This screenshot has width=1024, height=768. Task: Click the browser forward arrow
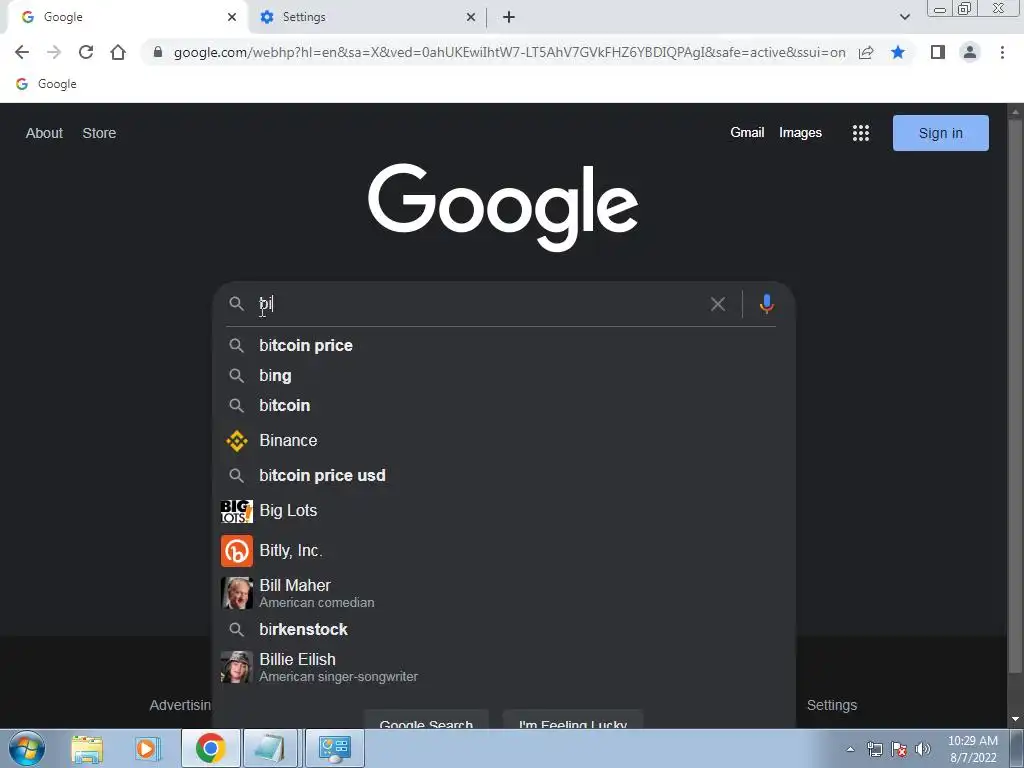pyautogui.click(x=54, y=52)
